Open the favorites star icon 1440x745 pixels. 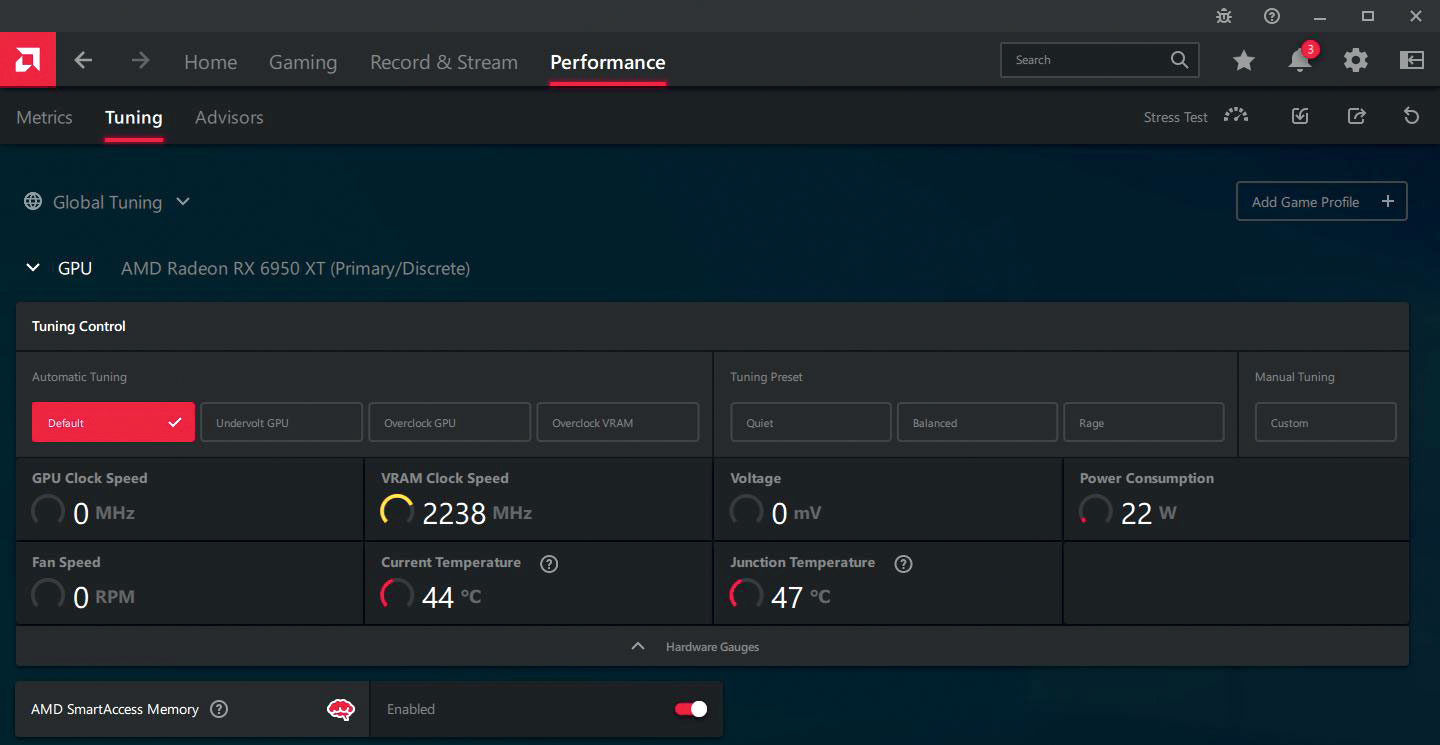click(x=1243, y=61)
